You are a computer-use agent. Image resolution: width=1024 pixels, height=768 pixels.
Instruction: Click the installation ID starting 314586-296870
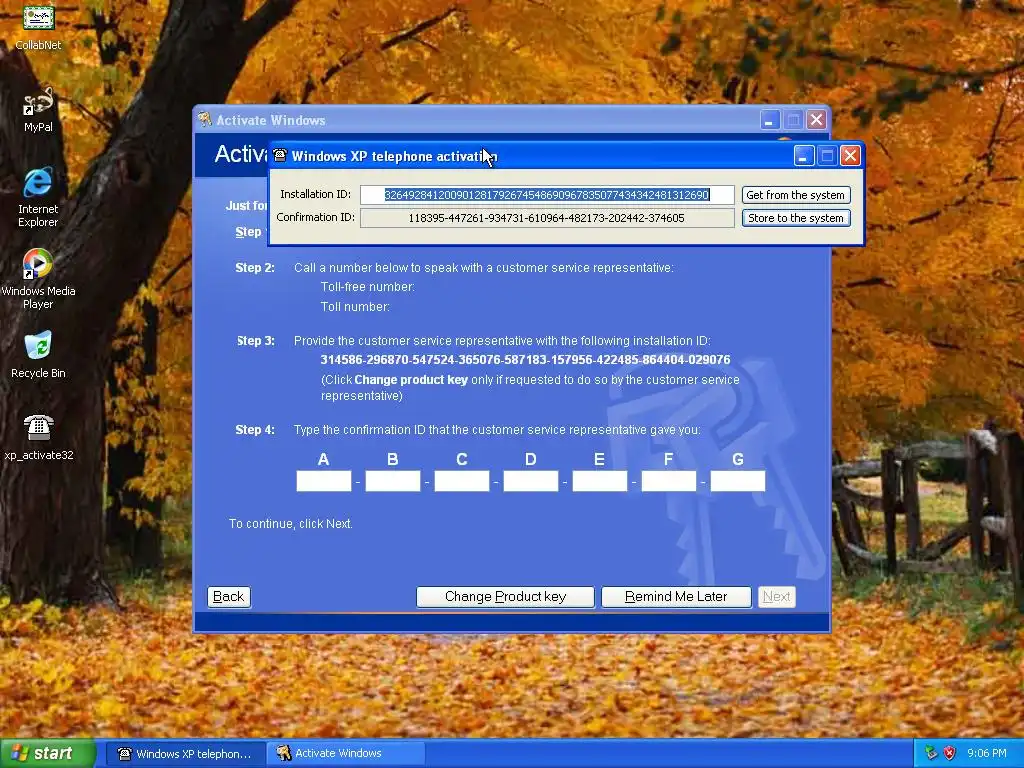pyautogui.click(x=525, y=360)
